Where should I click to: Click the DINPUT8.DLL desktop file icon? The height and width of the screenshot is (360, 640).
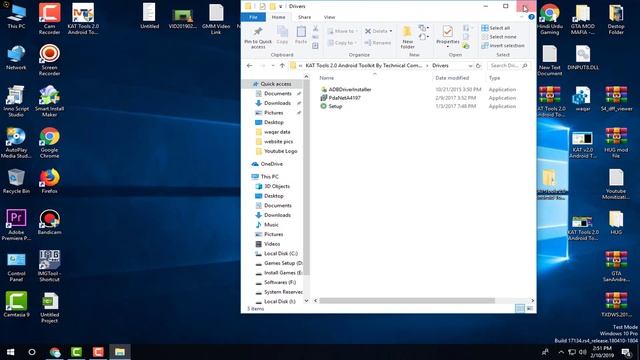(583, 58)
